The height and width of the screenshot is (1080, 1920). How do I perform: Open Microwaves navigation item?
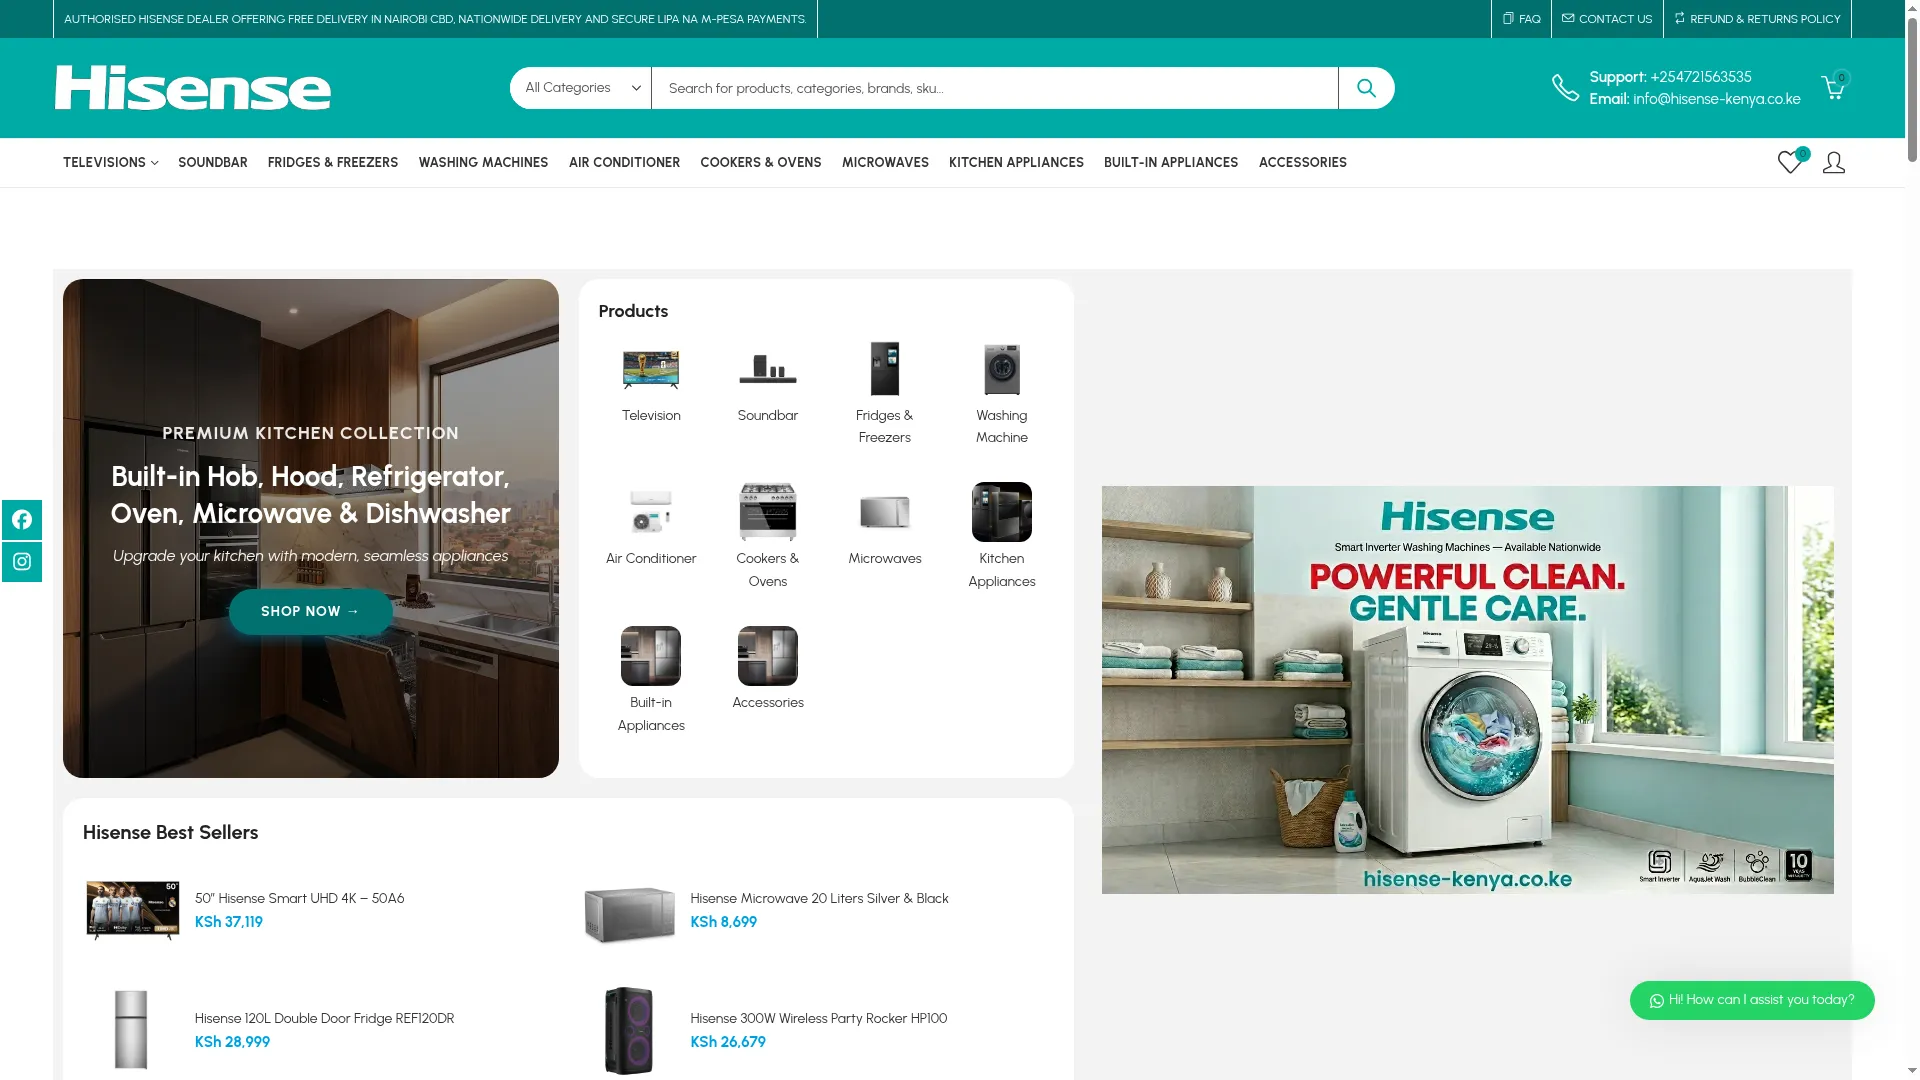pos(885,162)
